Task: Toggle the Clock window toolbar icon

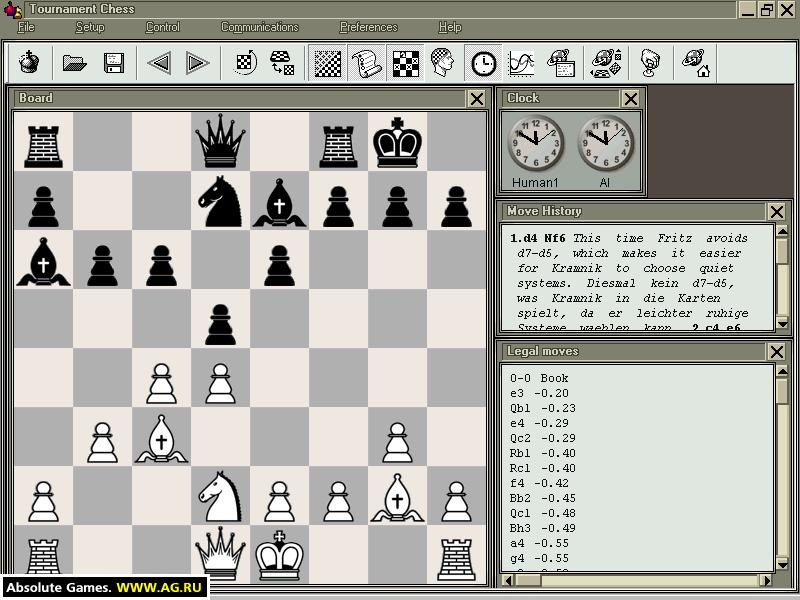Action: click(x=483, y=63)
